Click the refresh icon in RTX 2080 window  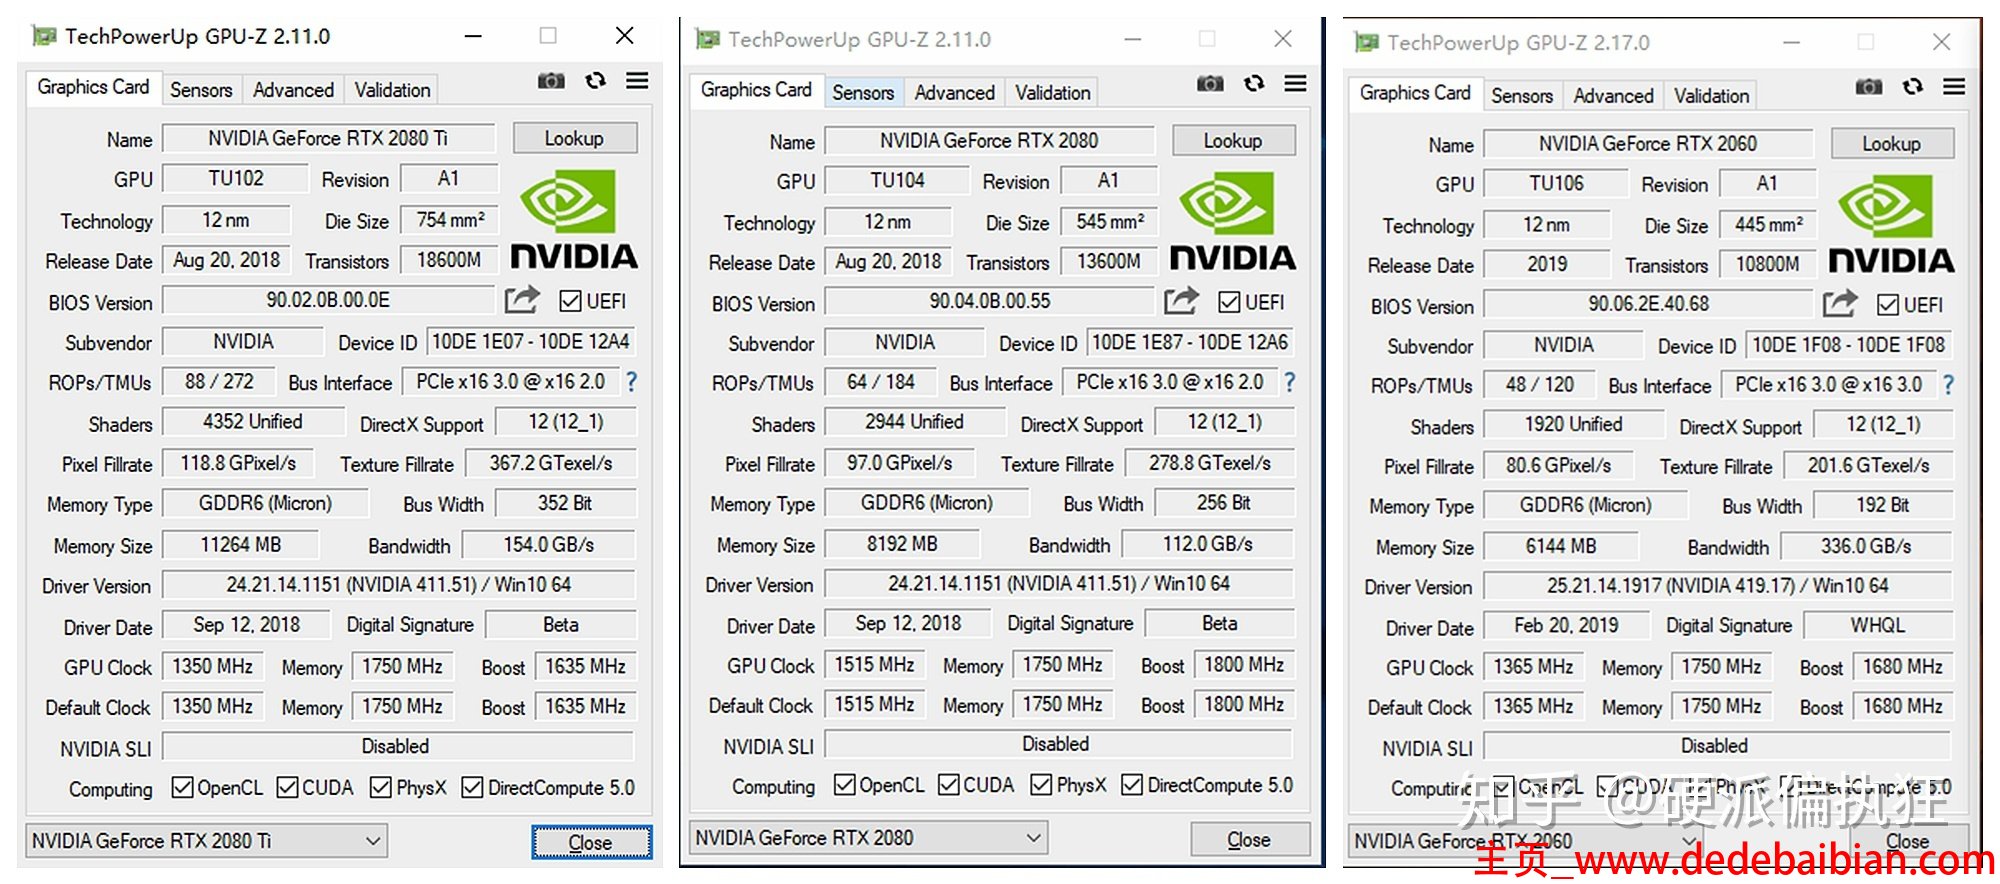(x=1254, y=84)
